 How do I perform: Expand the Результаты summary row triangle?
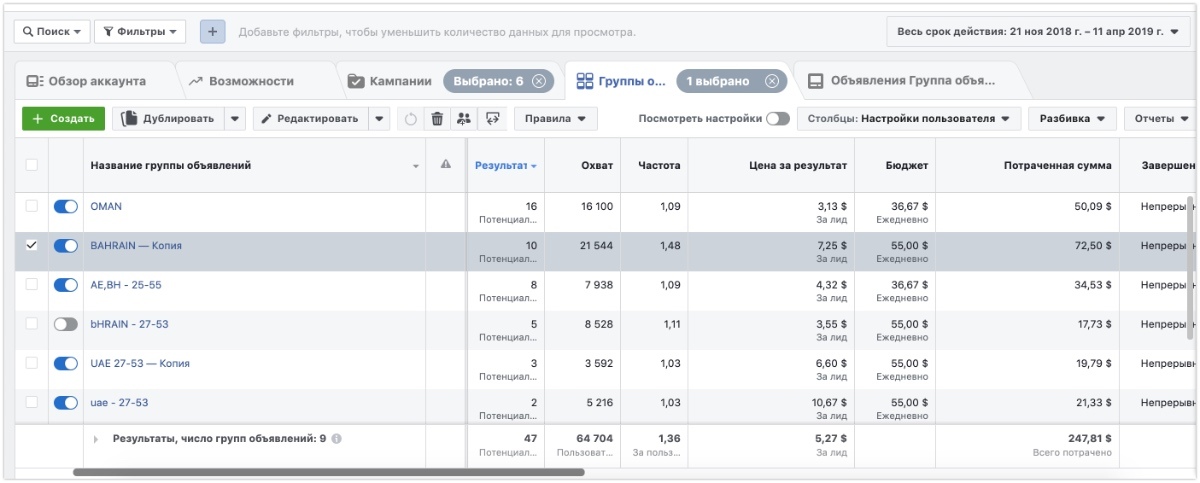(97, 439)
